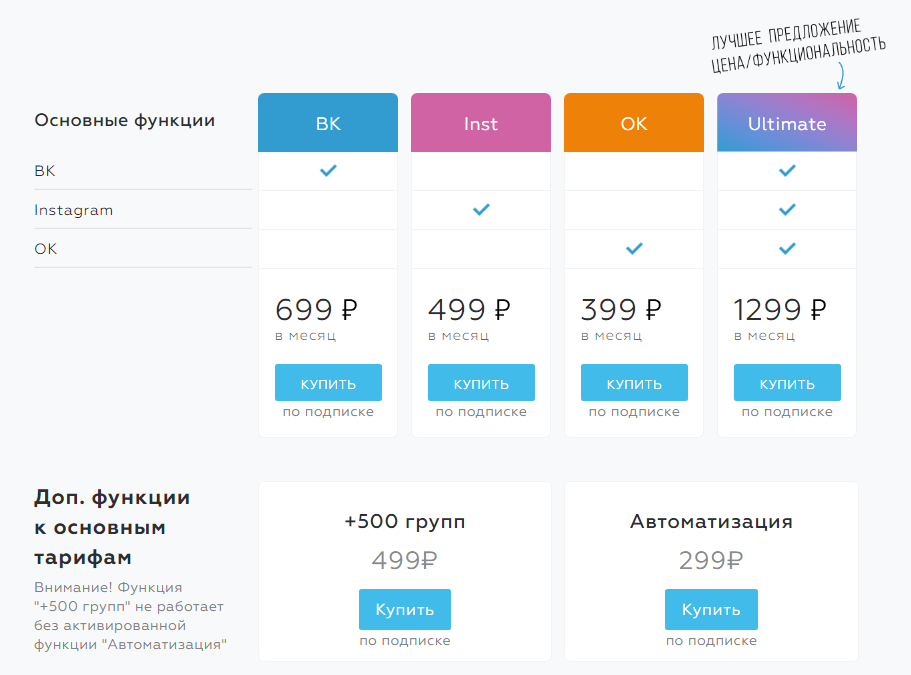911x675 pixels.
Task: Buy the OK plan for 399 ₽
Action: (634, 383)
